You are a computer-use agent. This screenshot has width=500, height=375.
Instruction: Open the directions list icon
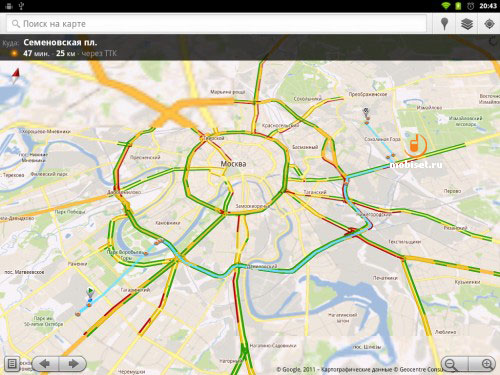(12, 363)
